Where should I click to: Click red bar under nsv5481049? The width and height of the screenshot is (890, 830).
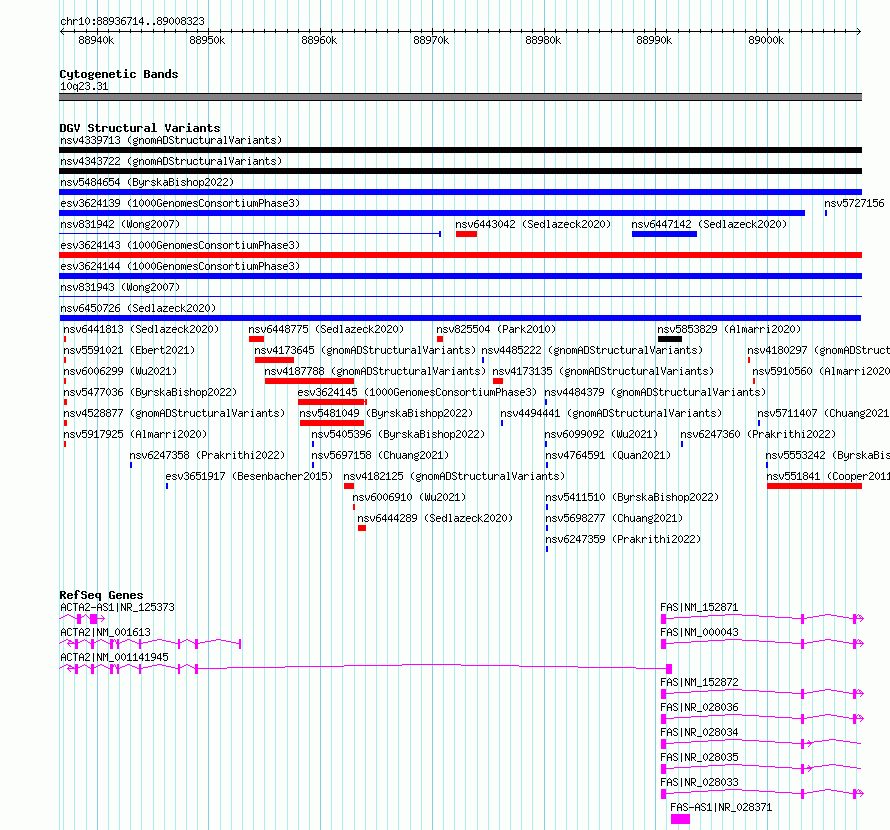click(331, 423)
